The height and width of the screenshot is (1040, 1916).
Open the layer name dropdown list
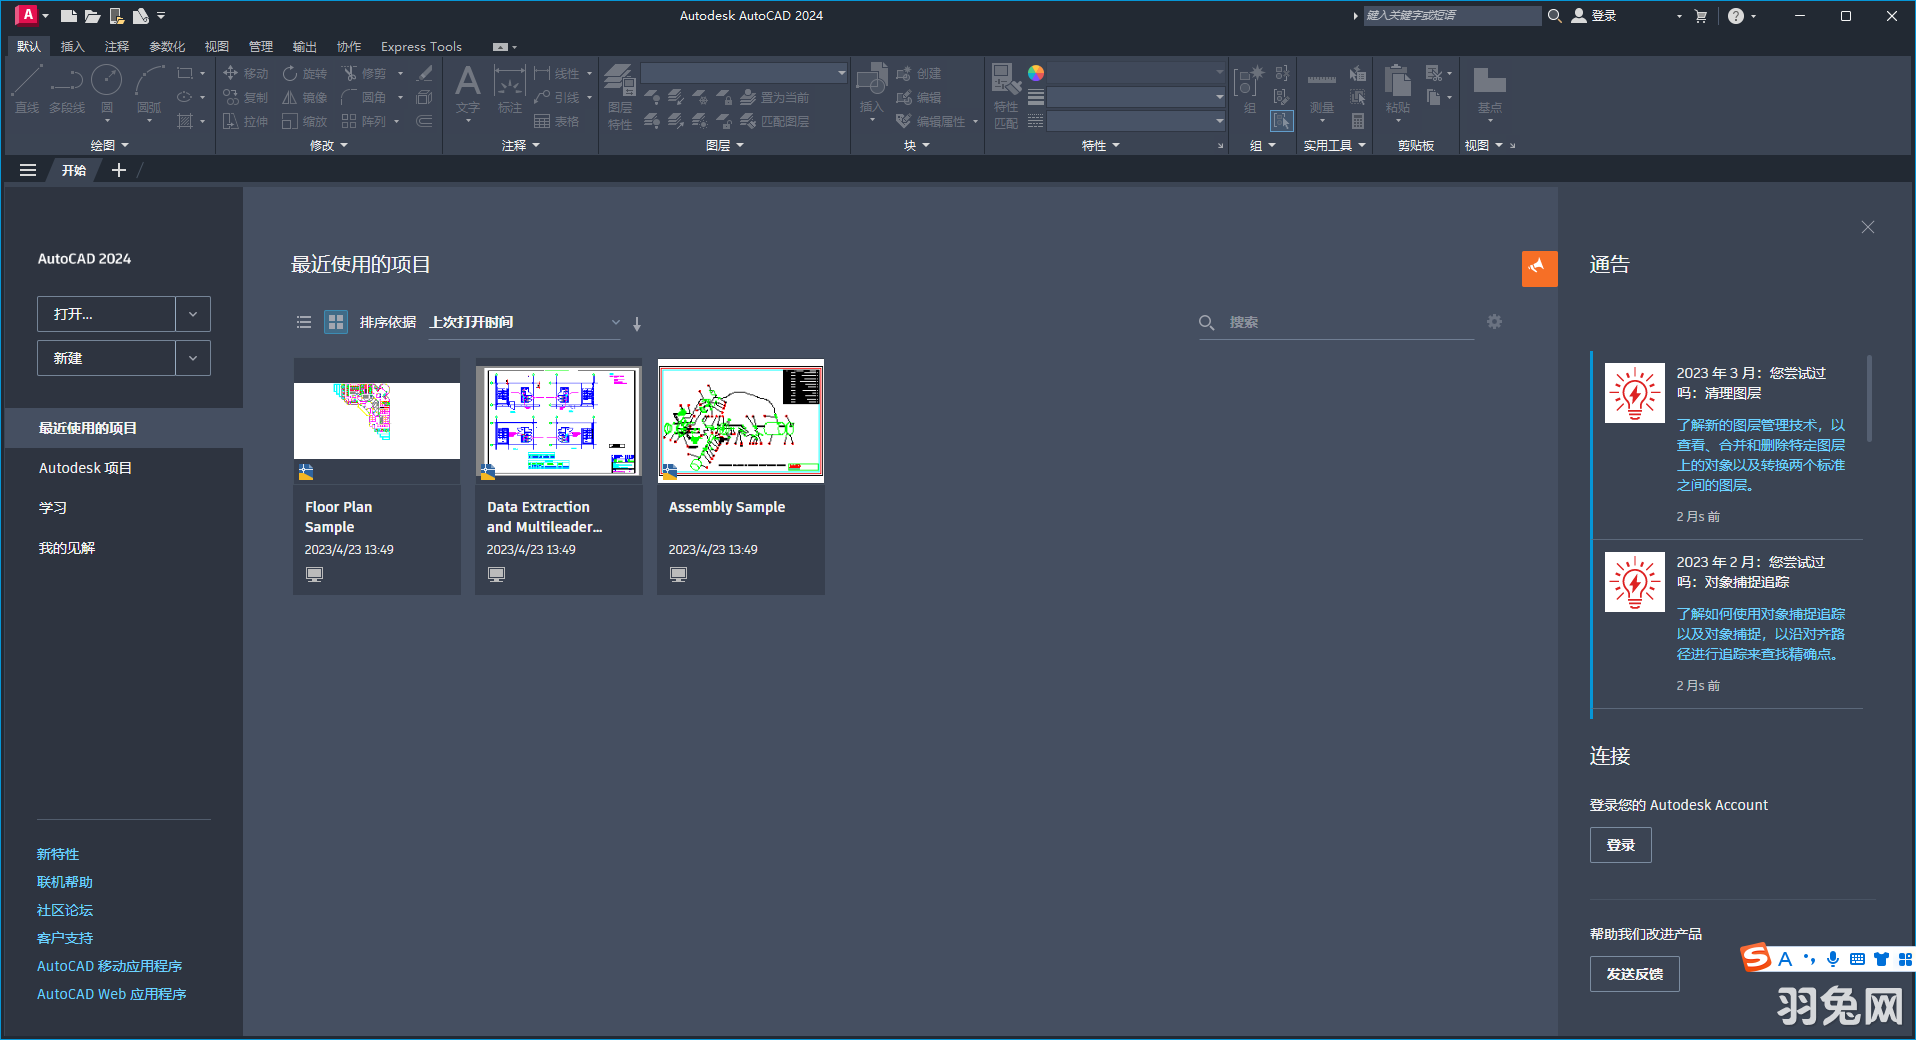744,73
